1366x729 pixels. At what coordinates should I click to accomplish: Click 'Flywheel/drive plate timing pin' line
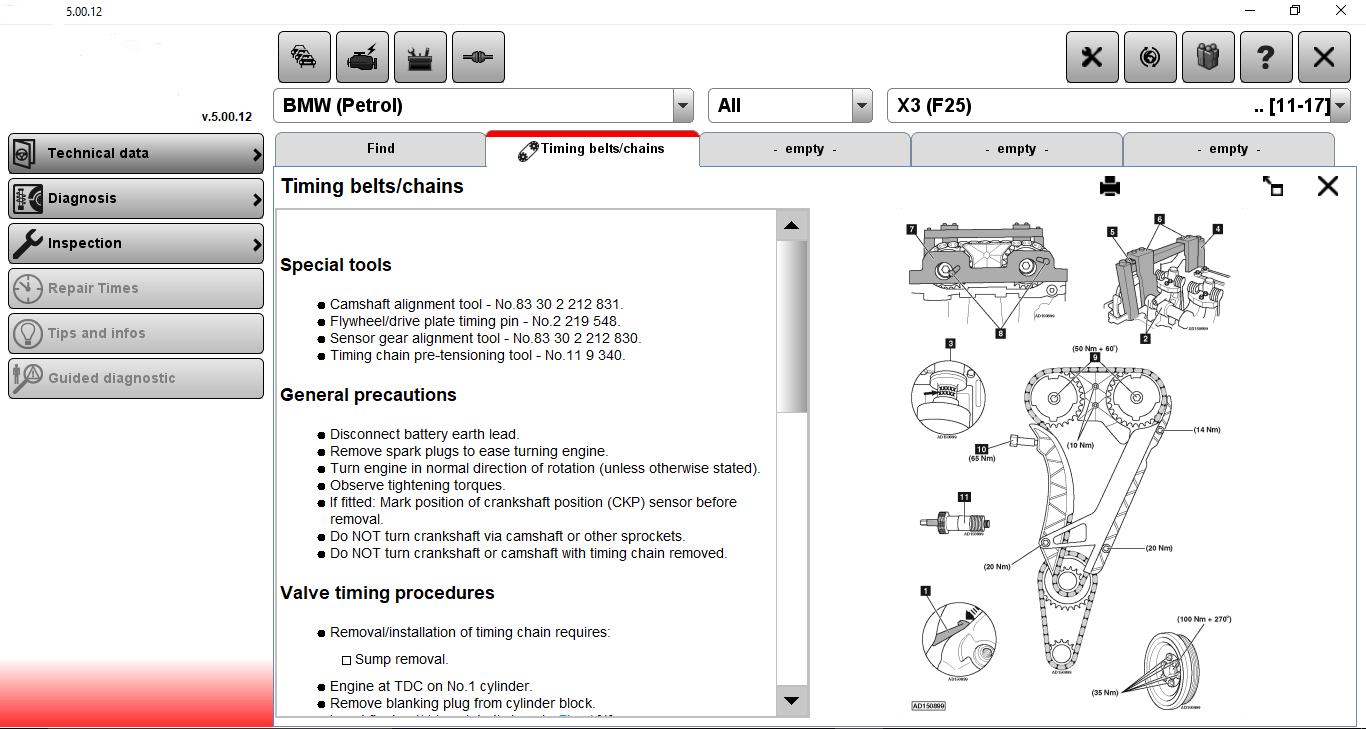[475, 321]
